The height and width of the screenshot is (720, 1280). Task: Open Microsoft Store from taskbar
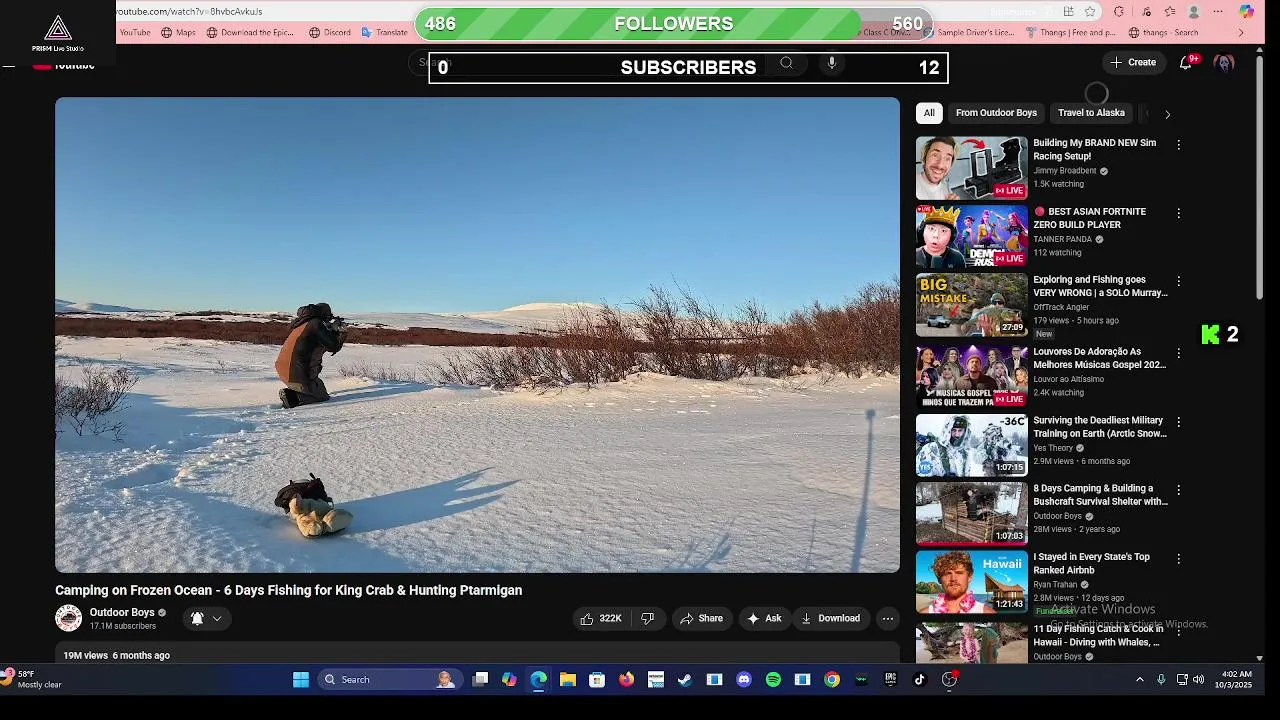597,680
